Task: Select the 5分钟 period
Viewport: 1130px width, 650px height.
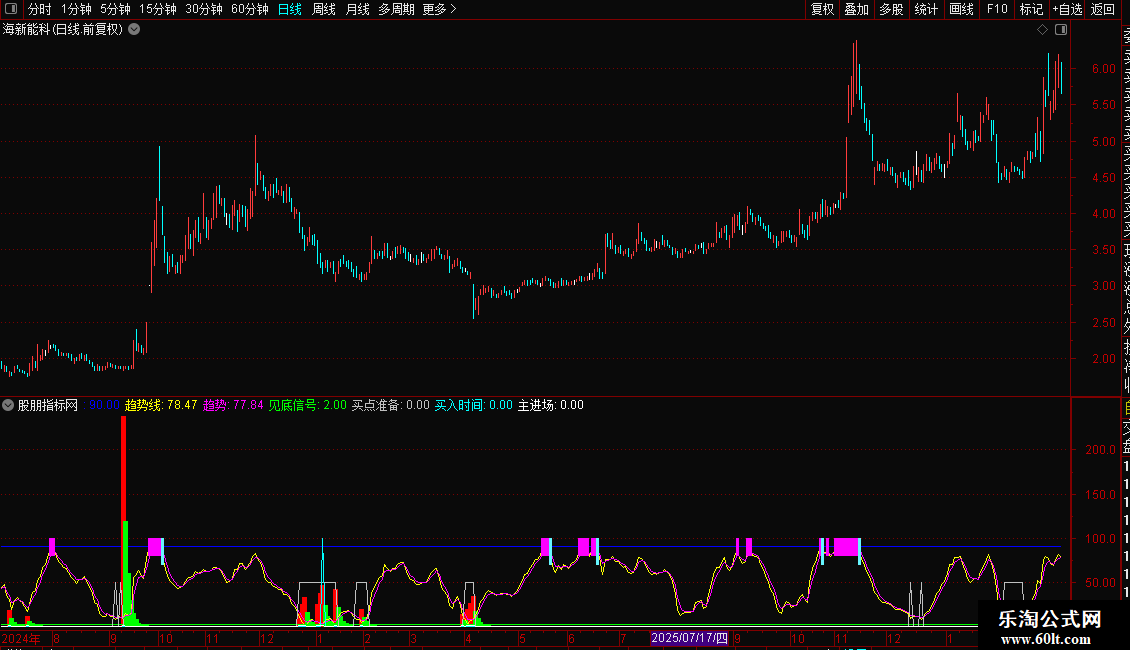Action: [115, 9]
